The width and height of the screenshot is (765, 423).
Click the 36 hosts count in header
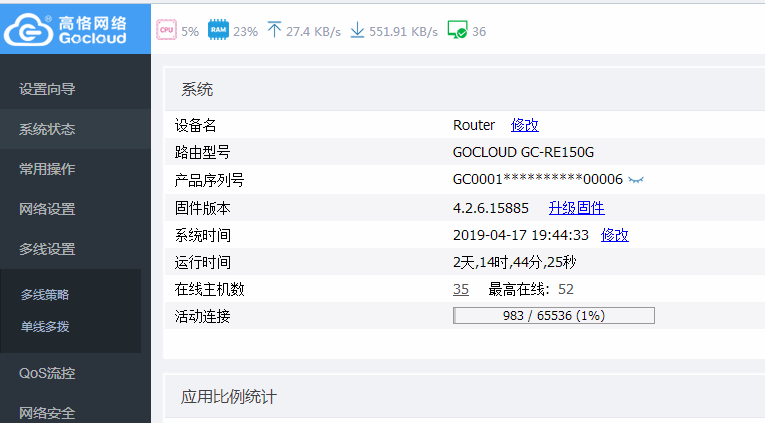click(x=479, y=32)
